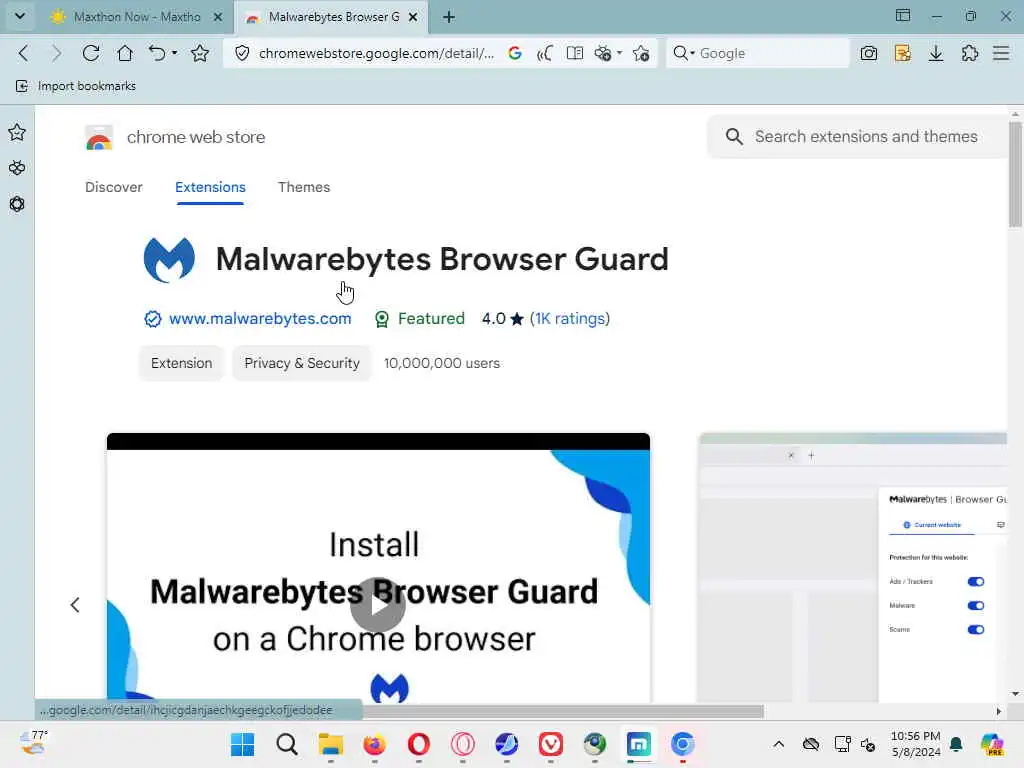The image size is (1024, 768).
Task: Open the extensions puzzle icon
Action: tap(970, 53)
